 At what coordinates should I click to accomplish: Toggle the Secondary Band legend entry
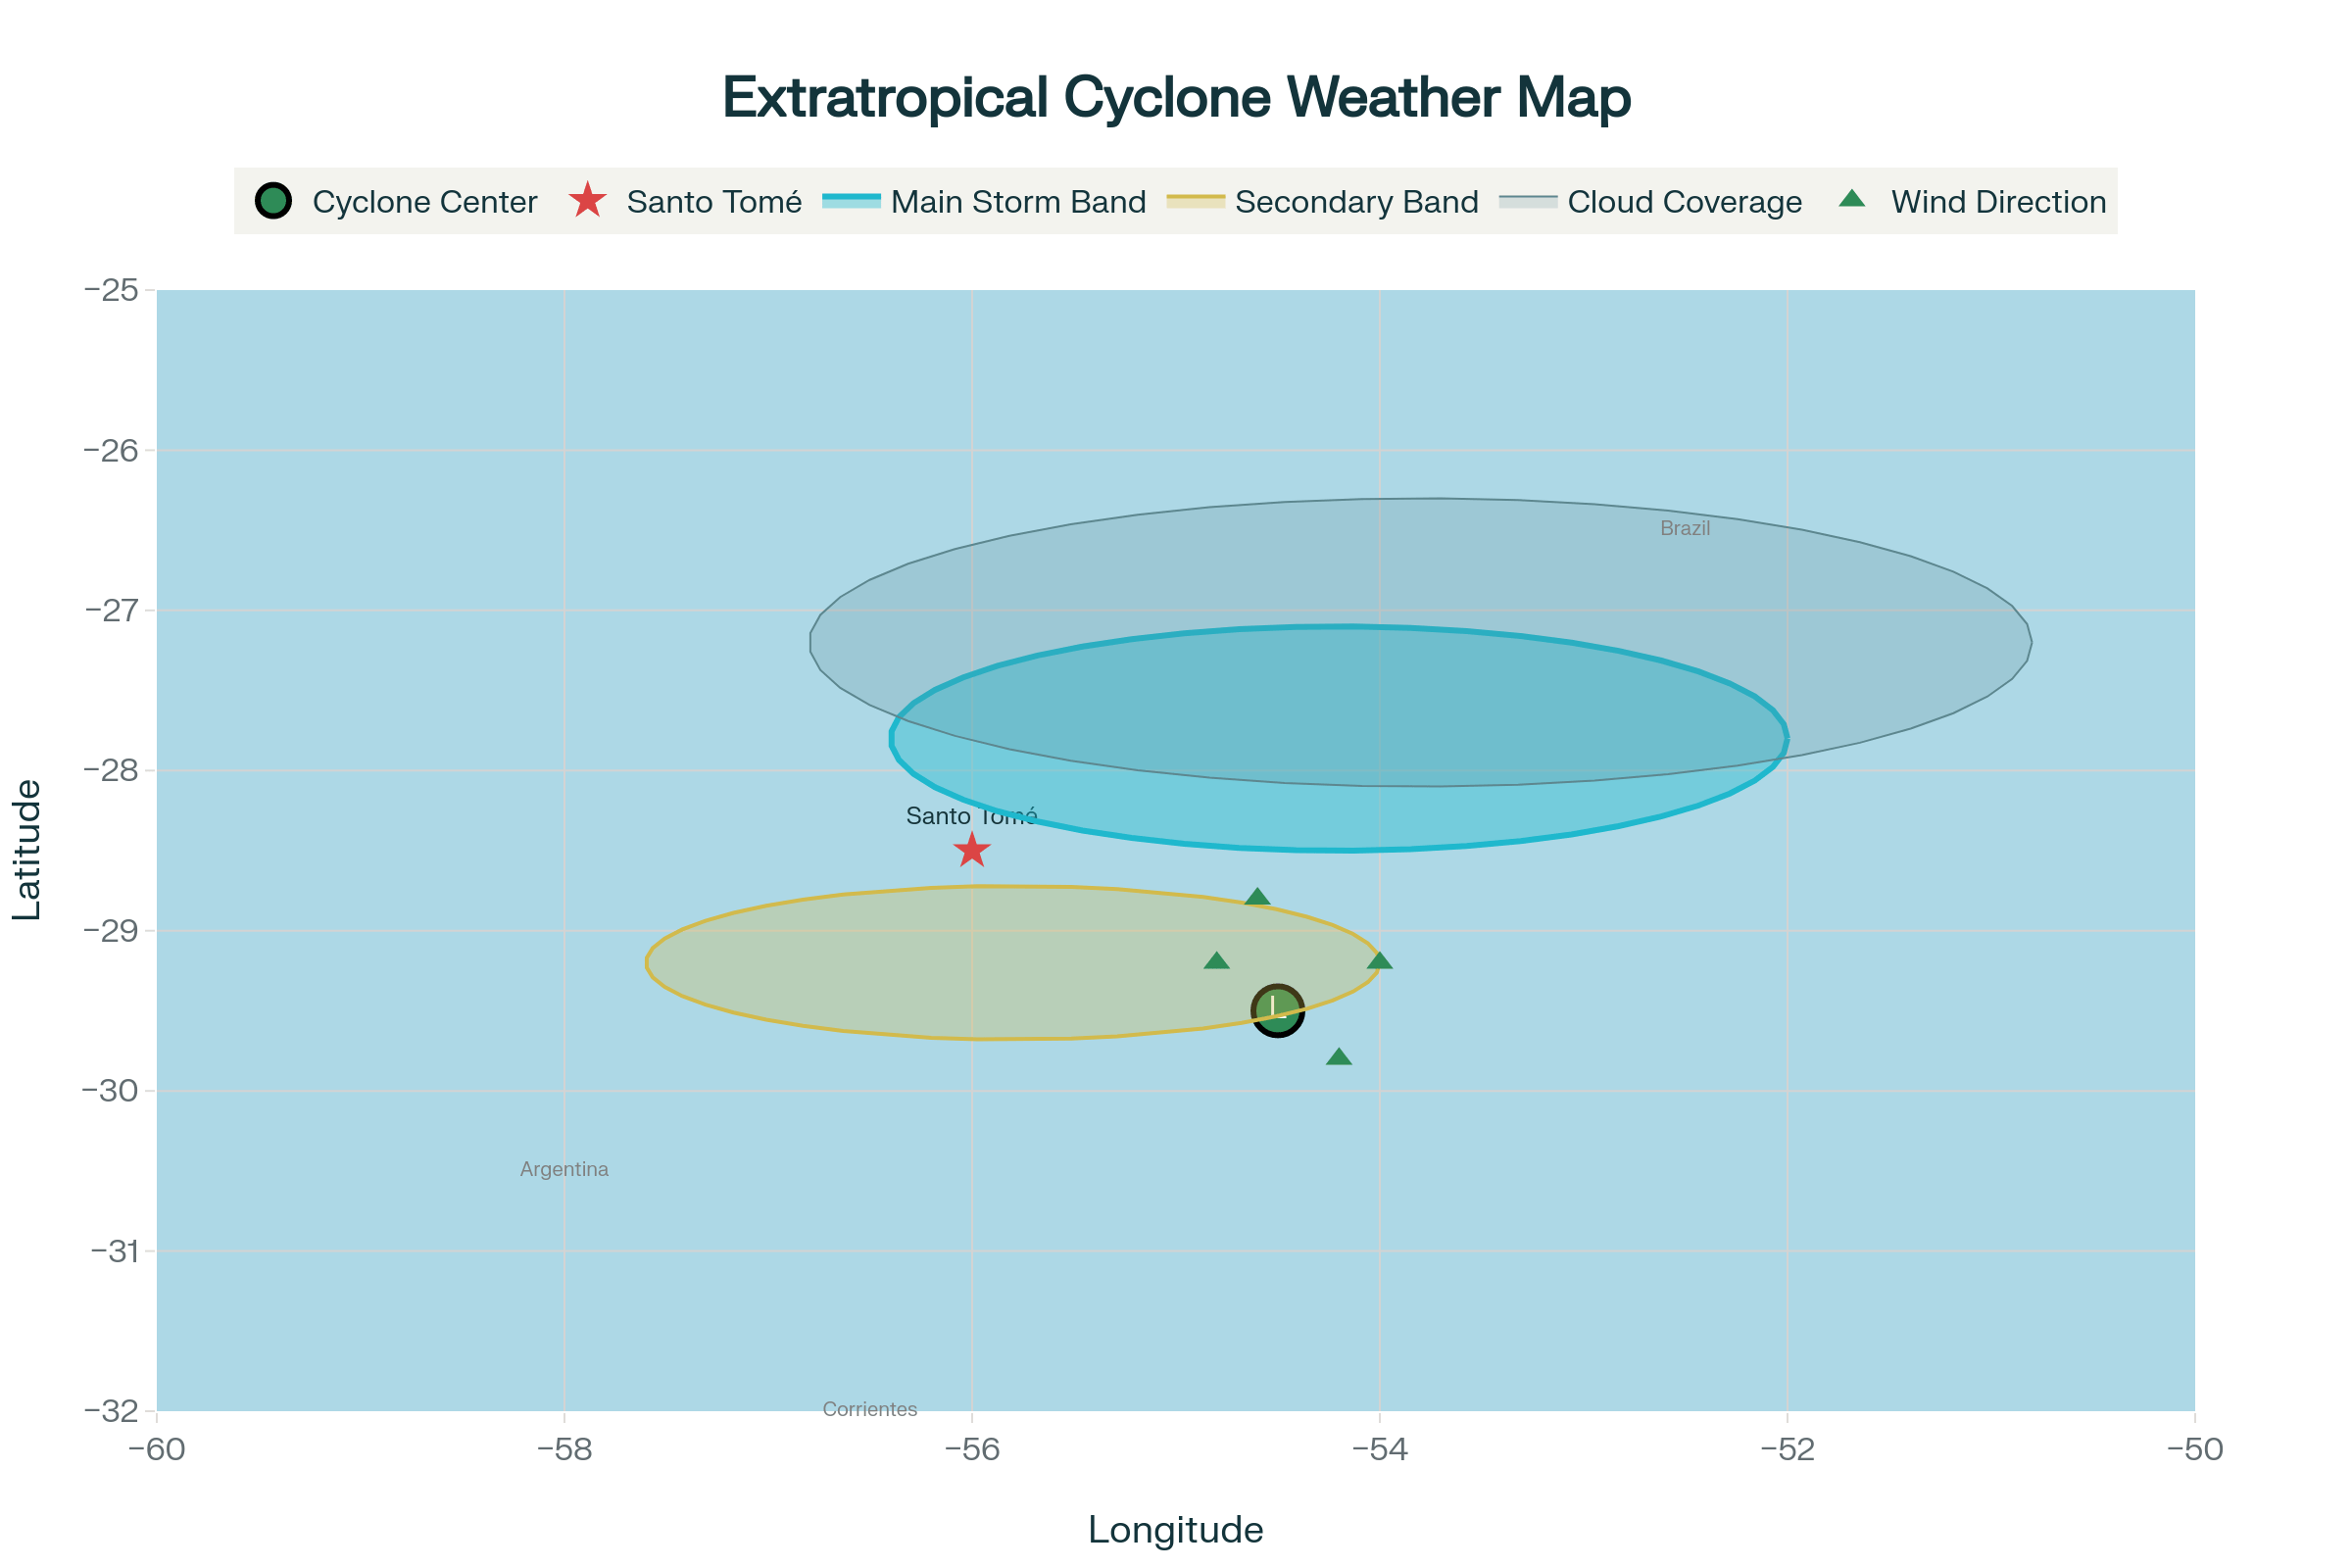point(1323,201)
